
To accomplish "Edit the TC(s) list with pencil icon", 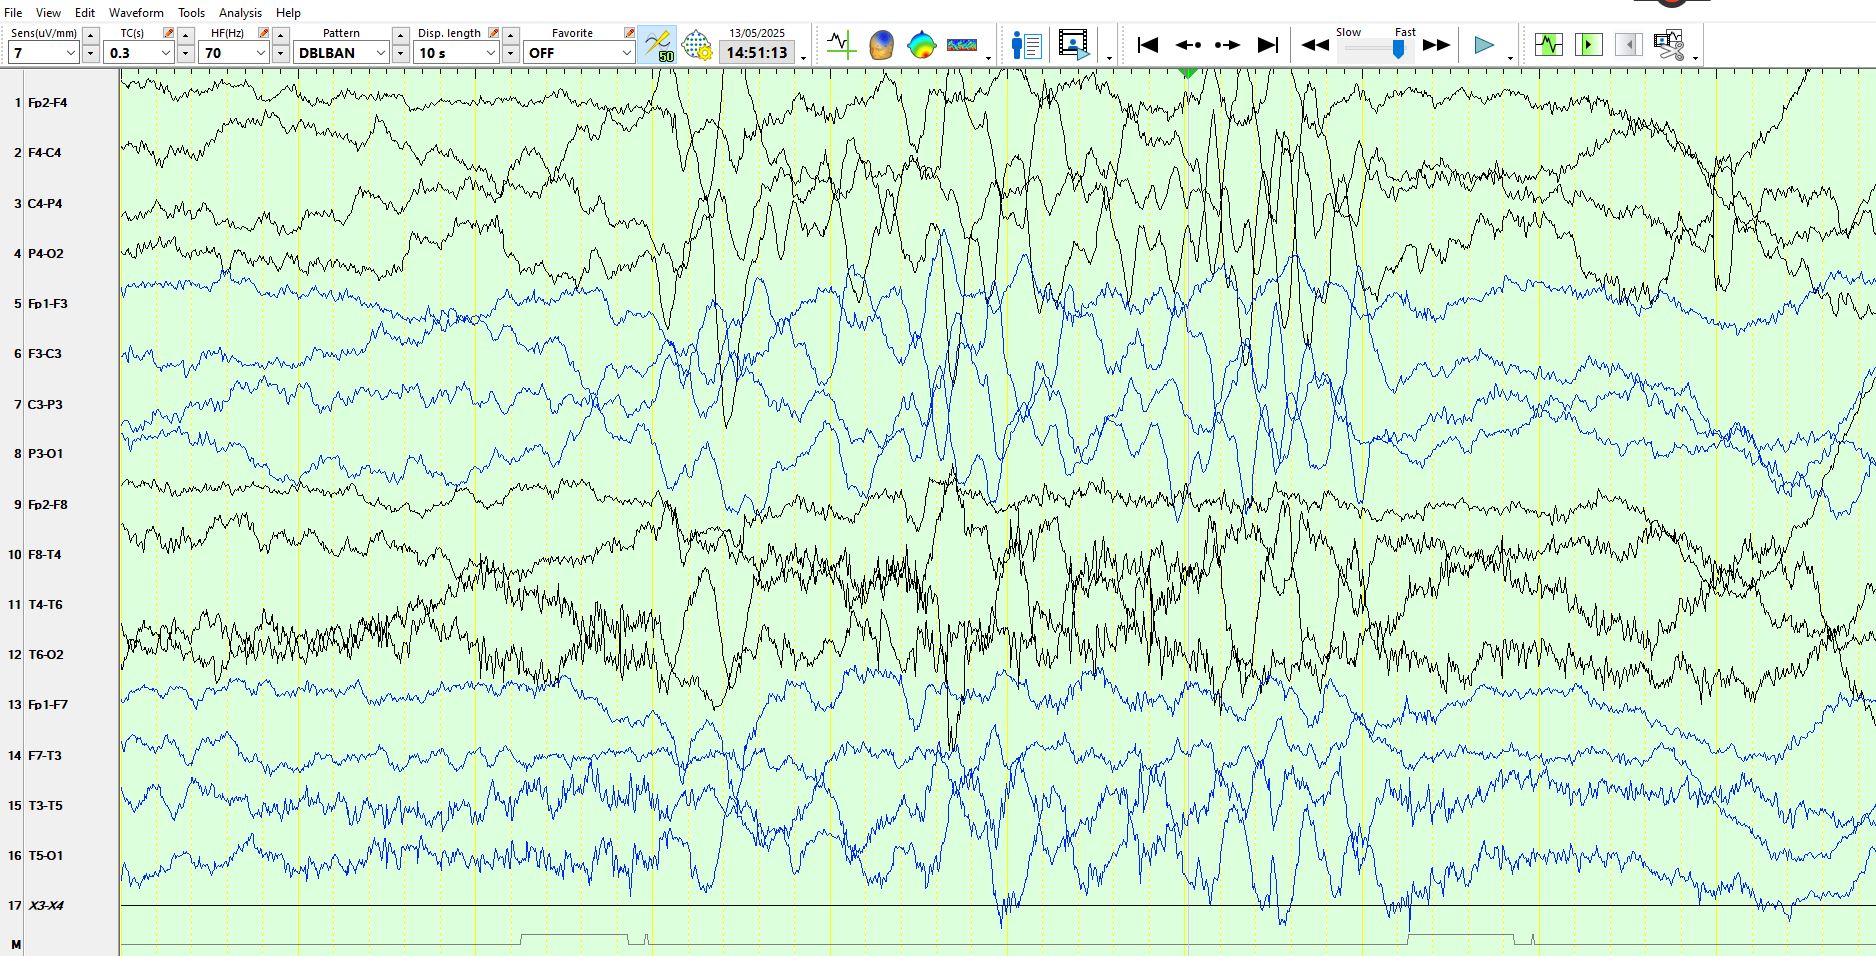I will click(x=169, y=33).
